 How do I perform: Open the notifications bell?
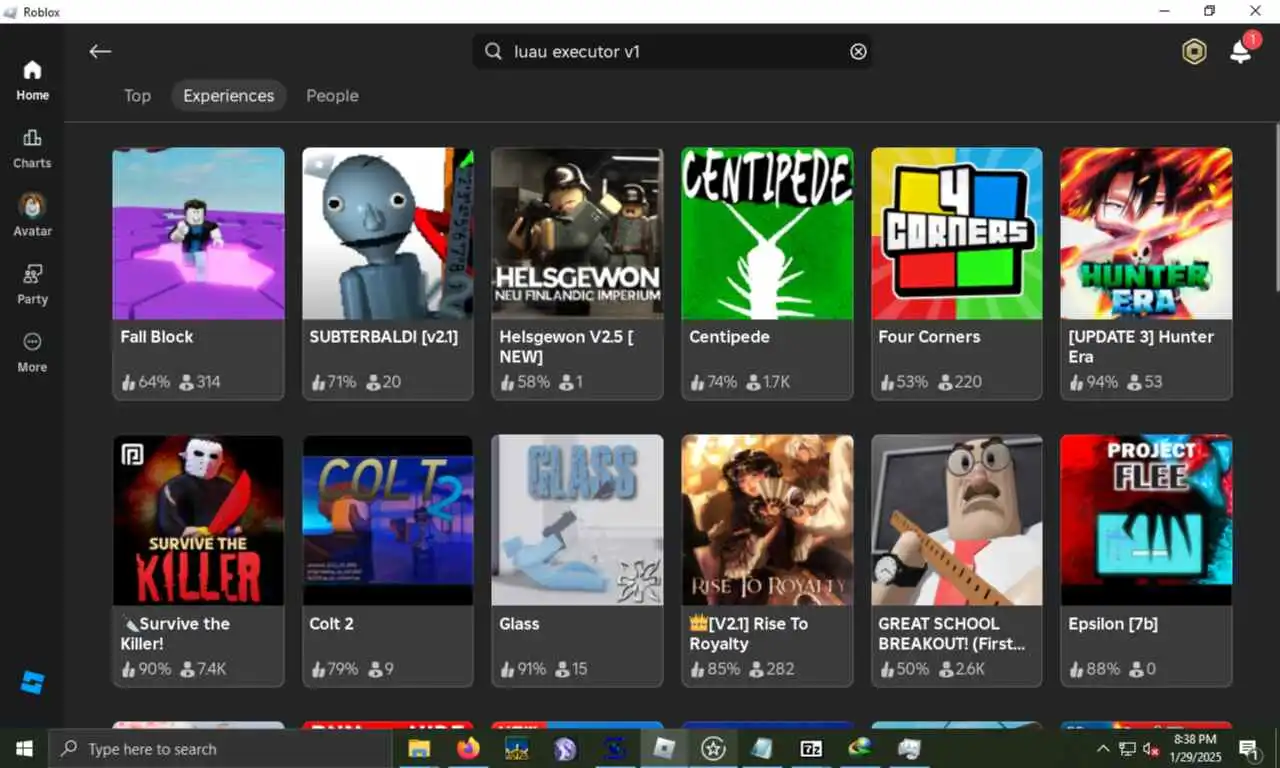click(1240, 52)
